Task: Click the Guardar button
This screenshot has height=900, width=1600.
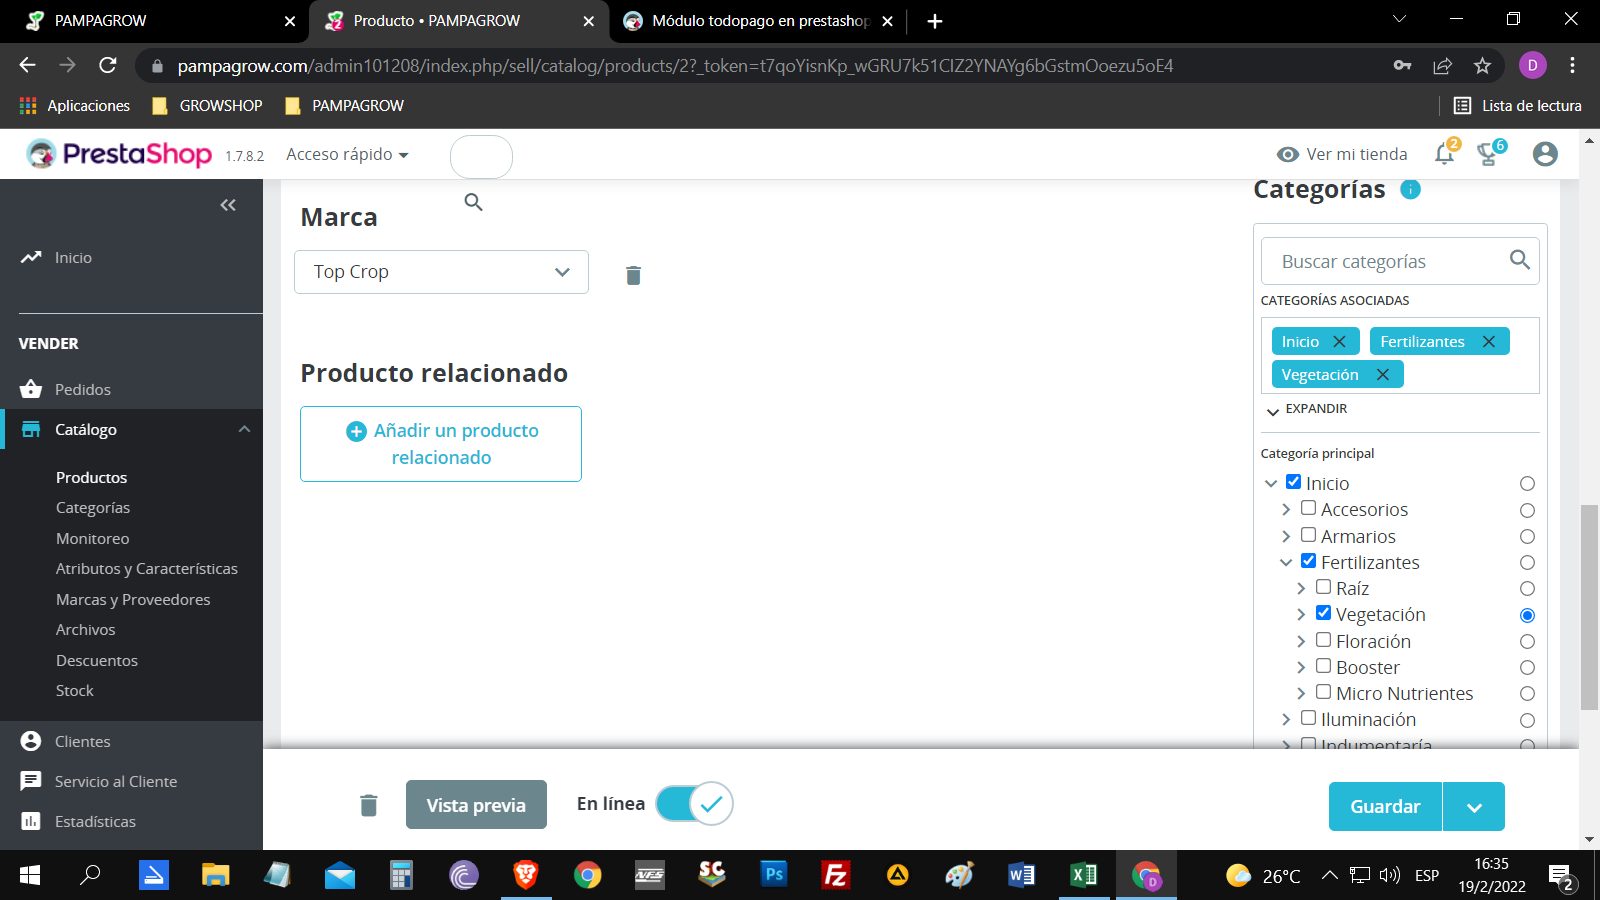Action: 1385,807
